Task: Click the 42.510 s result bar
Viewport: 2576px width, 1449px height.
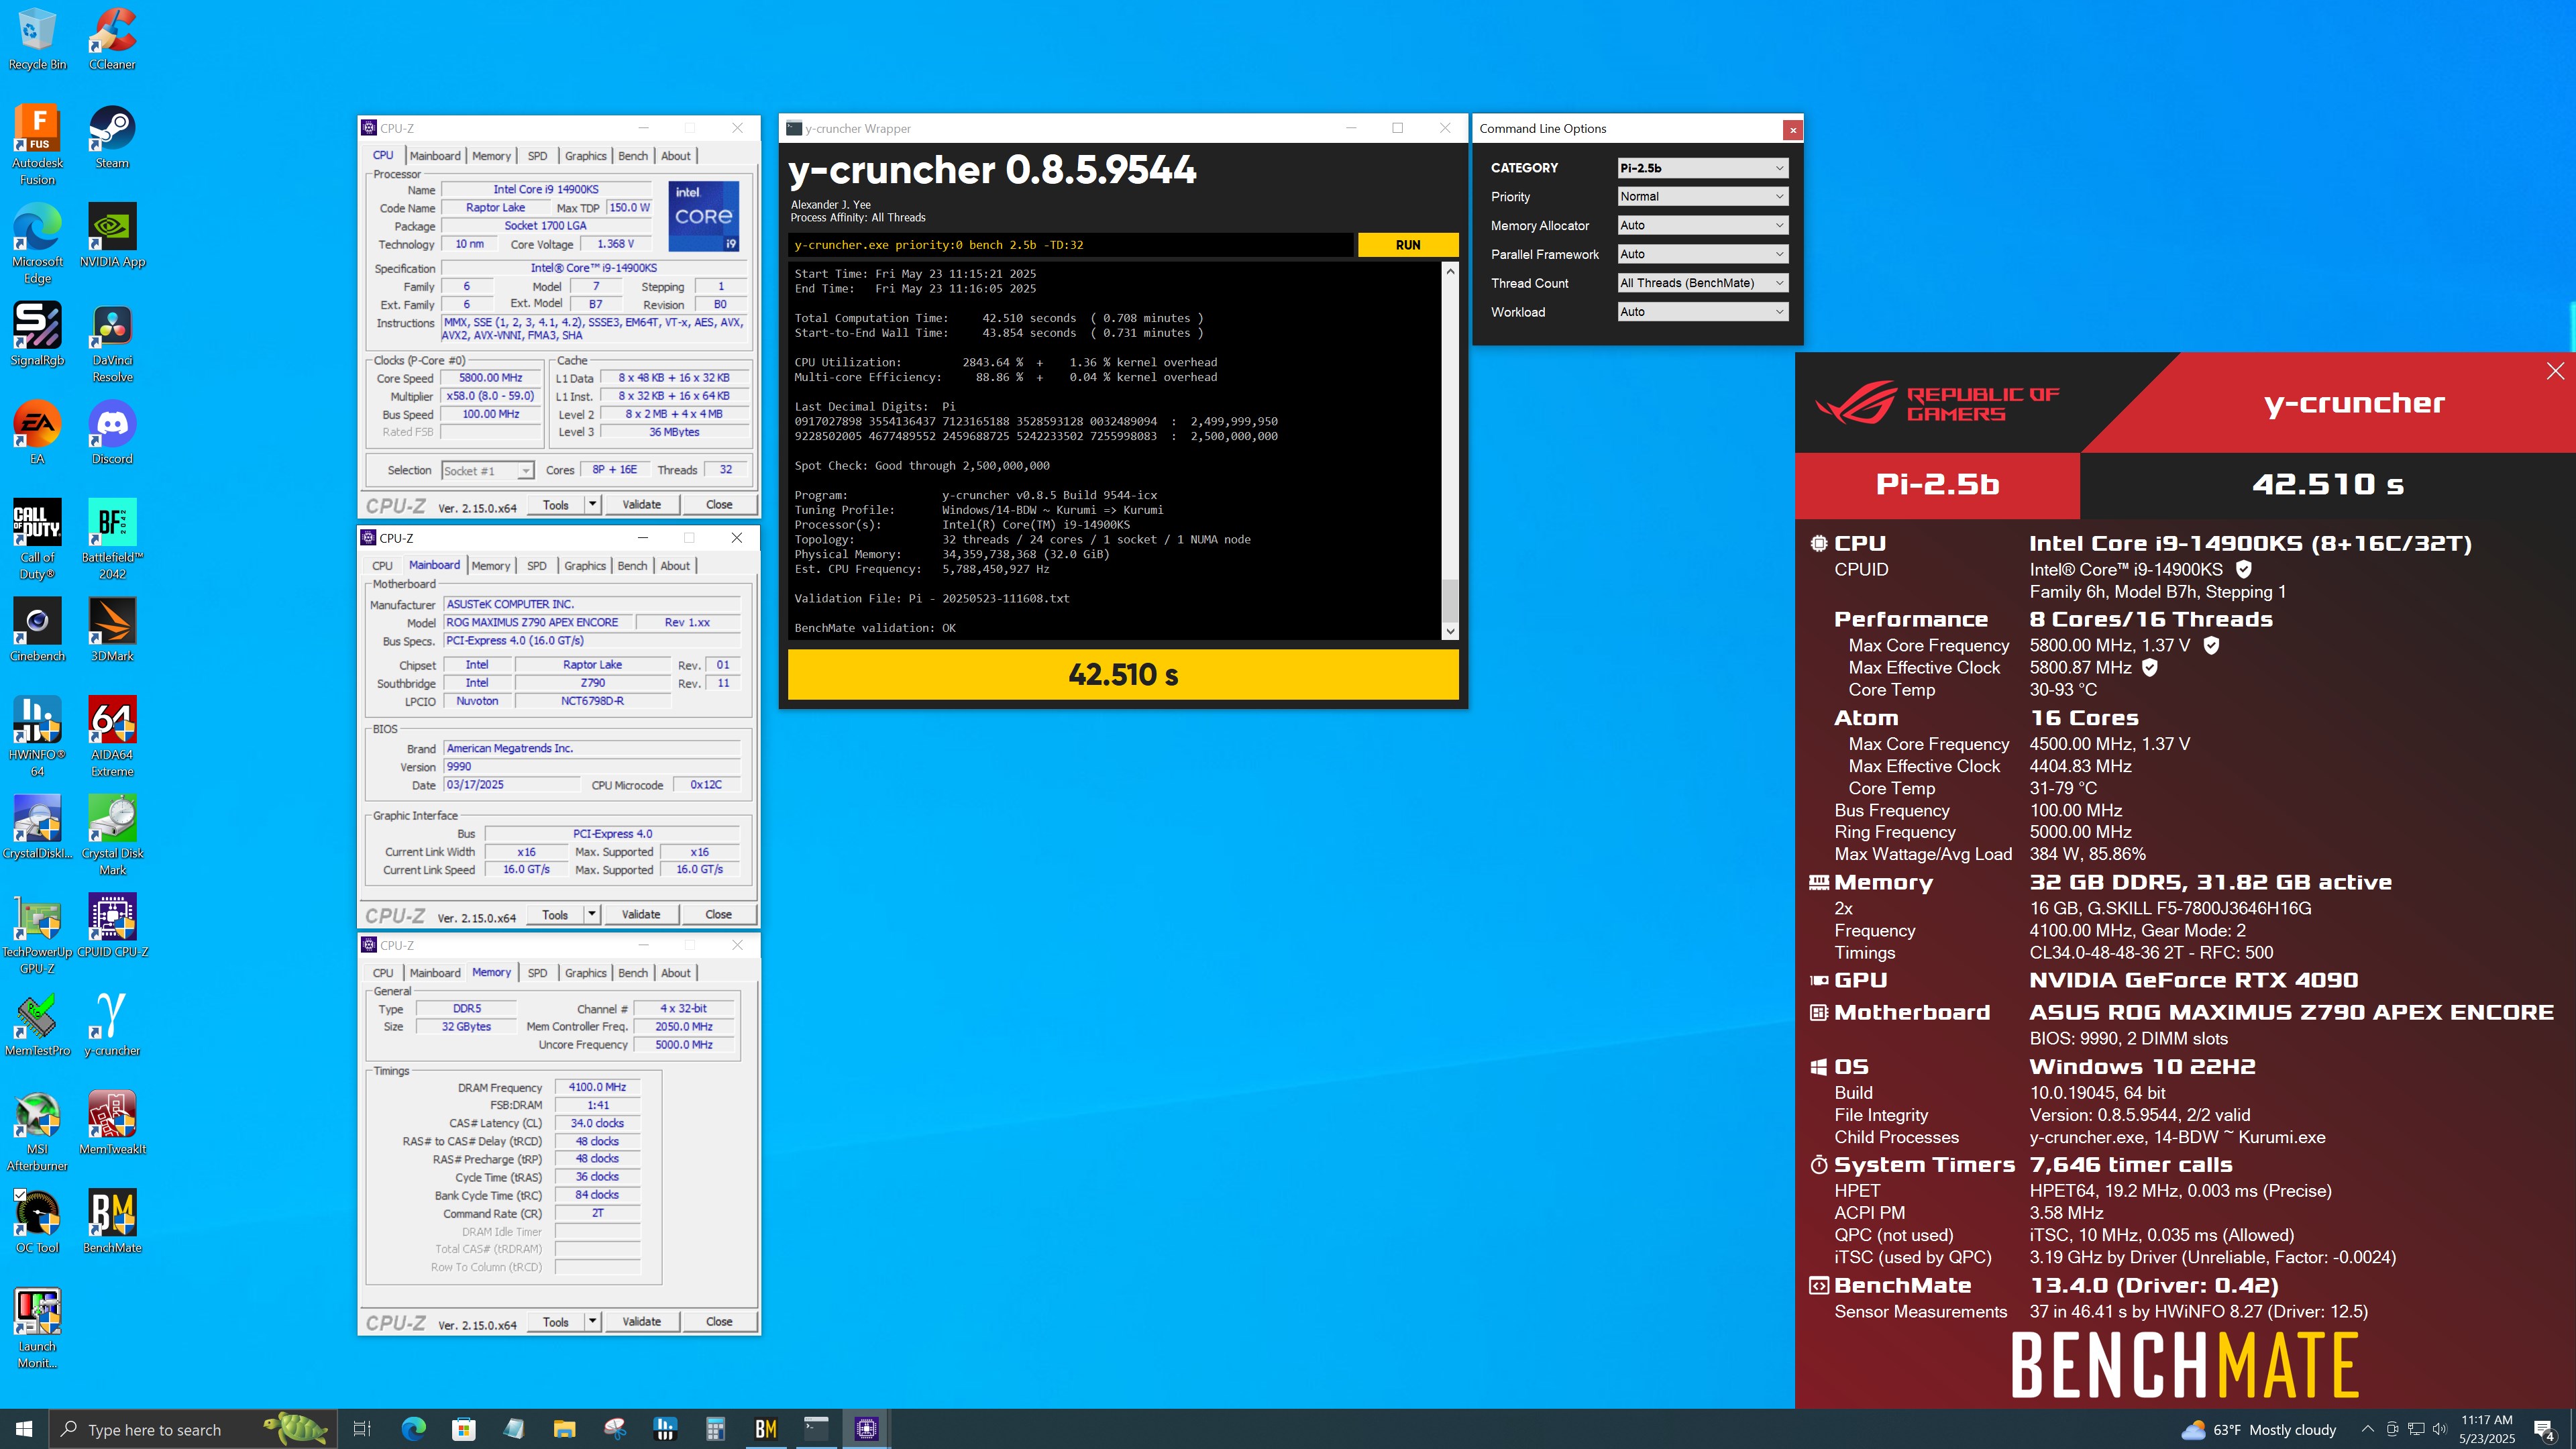Action: (x=1123, y=675)
